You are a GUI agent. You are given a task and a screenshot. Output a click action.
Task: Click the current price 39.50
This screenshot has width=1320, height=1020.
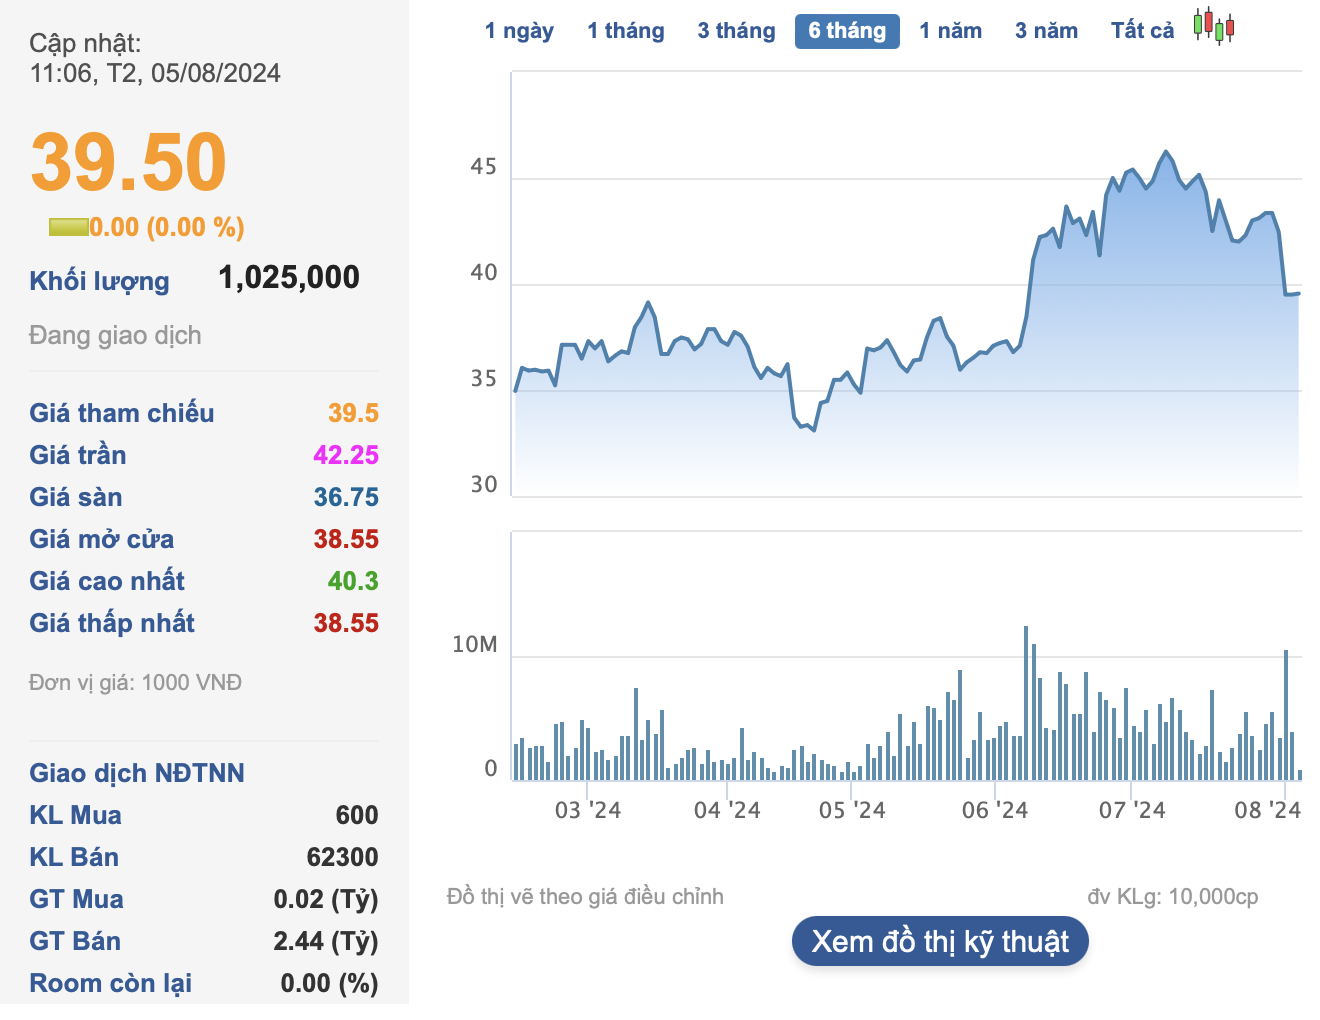128,162
